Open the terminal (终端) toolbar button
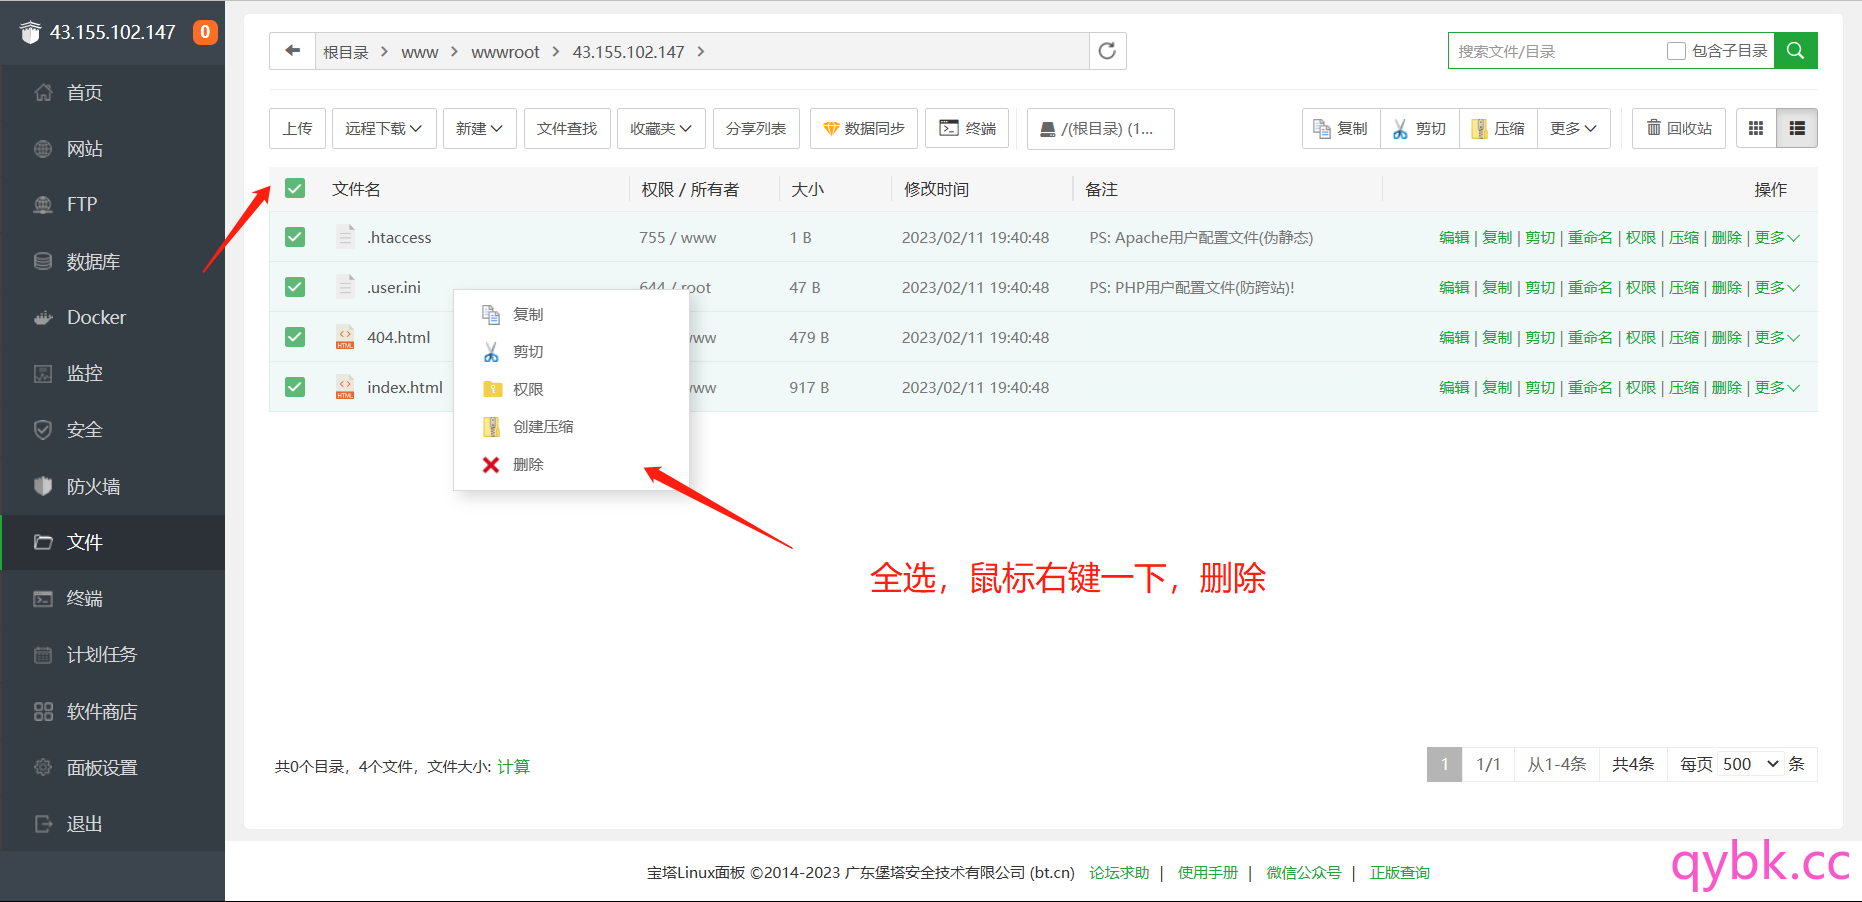The height and width of the screenshot is (902, 1862). point(967,128)
